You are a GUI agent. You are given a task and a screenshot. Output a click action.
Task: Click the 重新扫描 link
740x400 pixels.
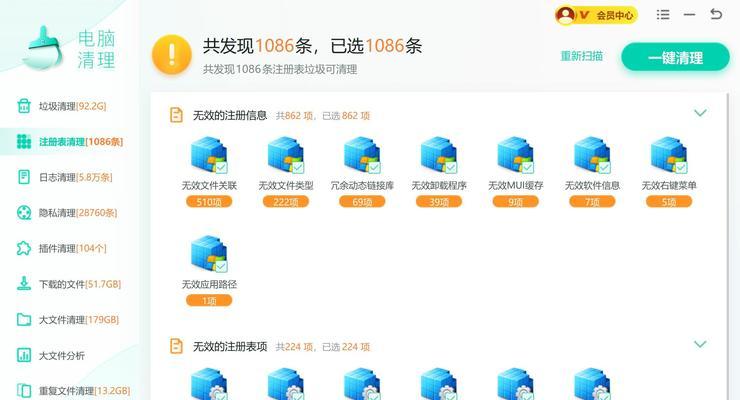[581, 56]
